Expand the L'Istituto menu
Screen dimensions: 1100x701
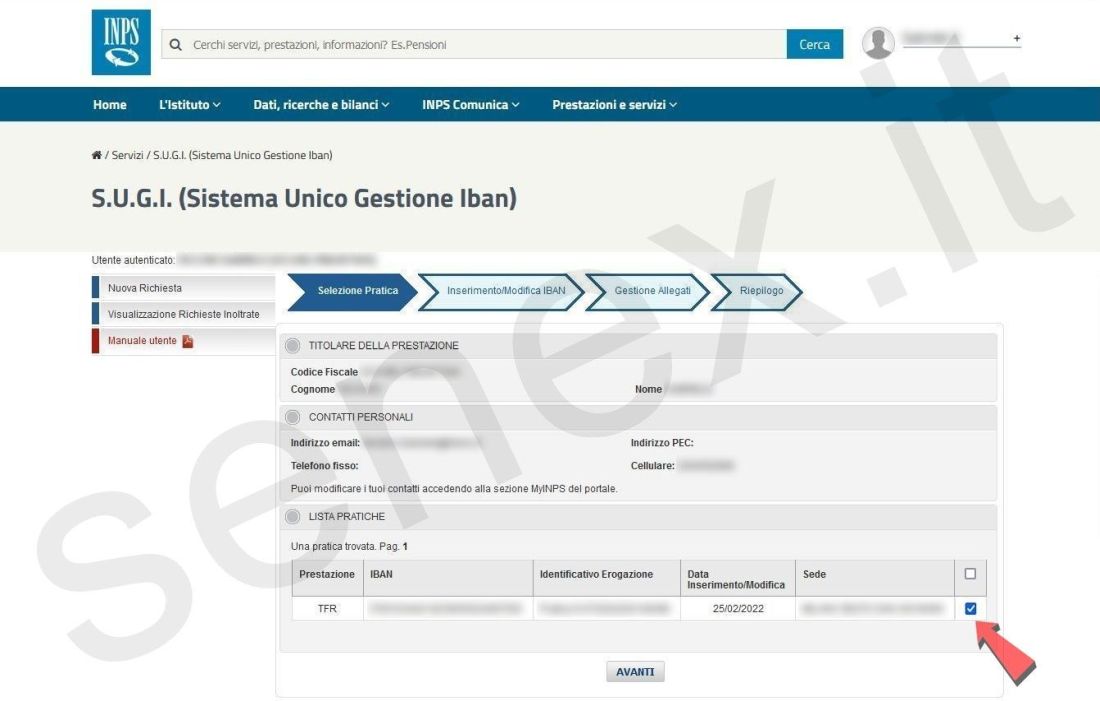(190, 105)
